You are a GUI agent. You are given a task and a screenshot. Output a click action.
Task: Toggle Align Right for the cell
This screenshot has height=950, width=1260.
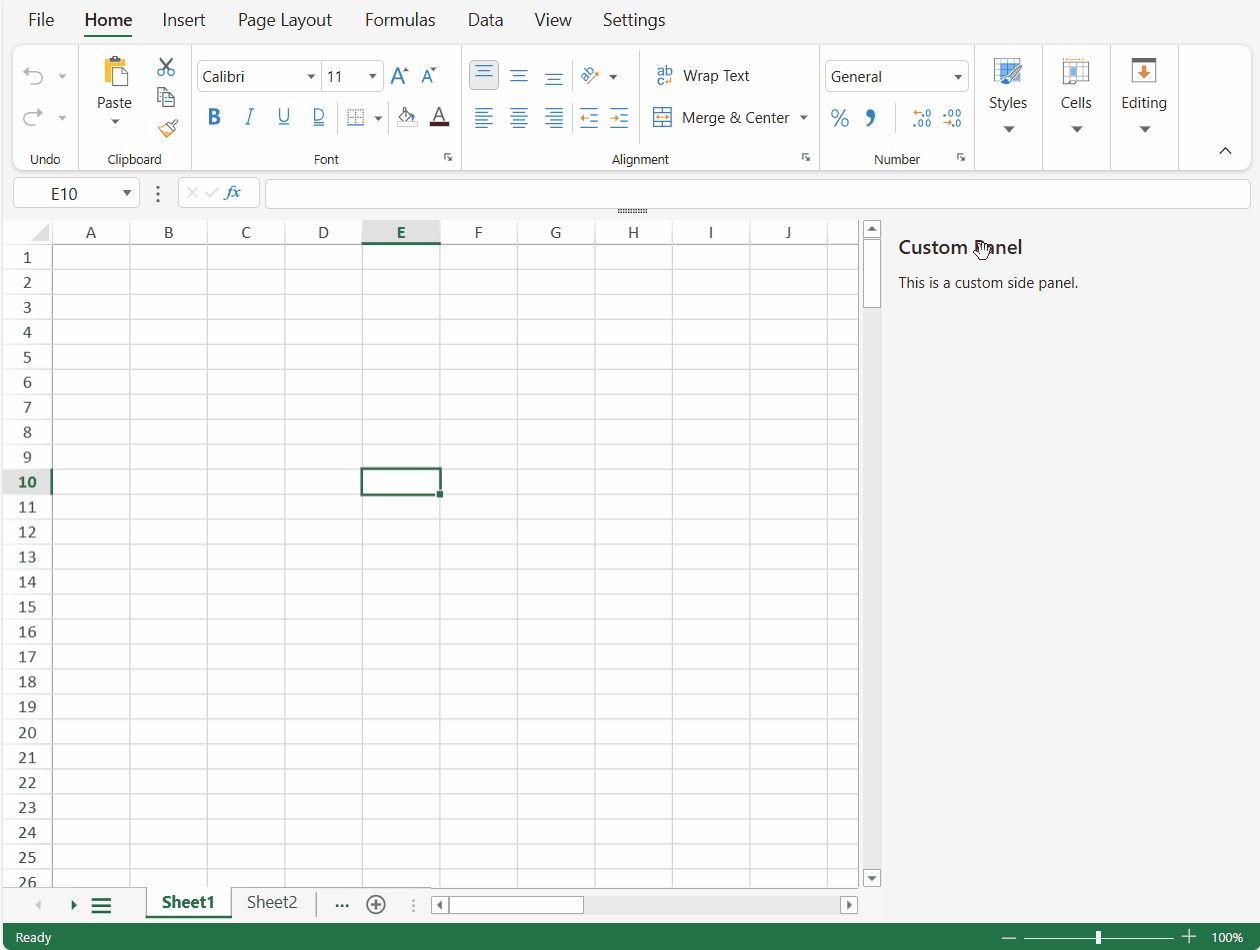point(554,118)
